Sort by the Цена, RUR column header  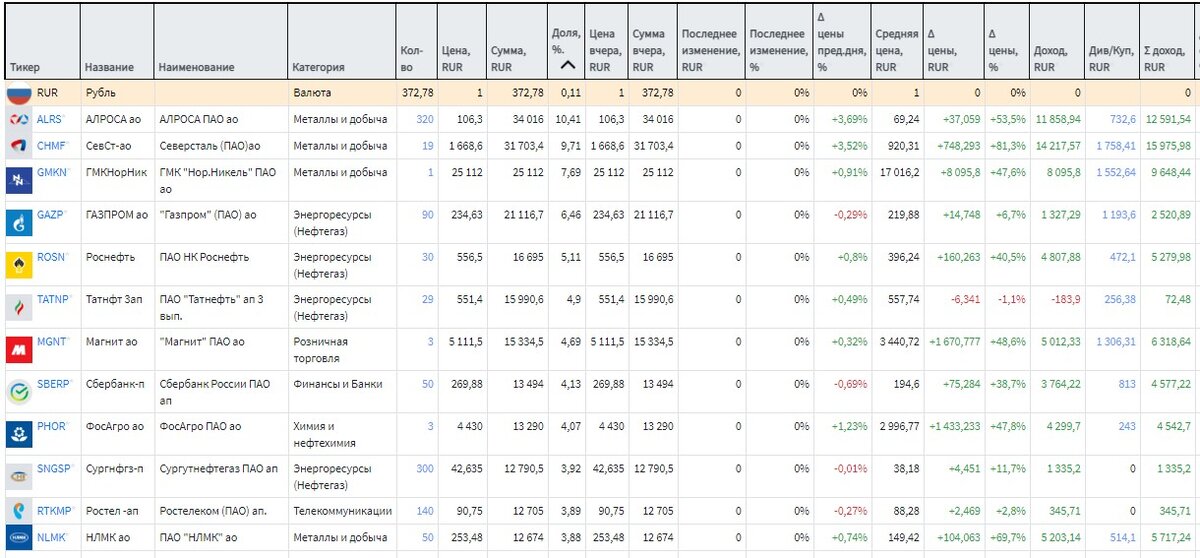[455, 59]
